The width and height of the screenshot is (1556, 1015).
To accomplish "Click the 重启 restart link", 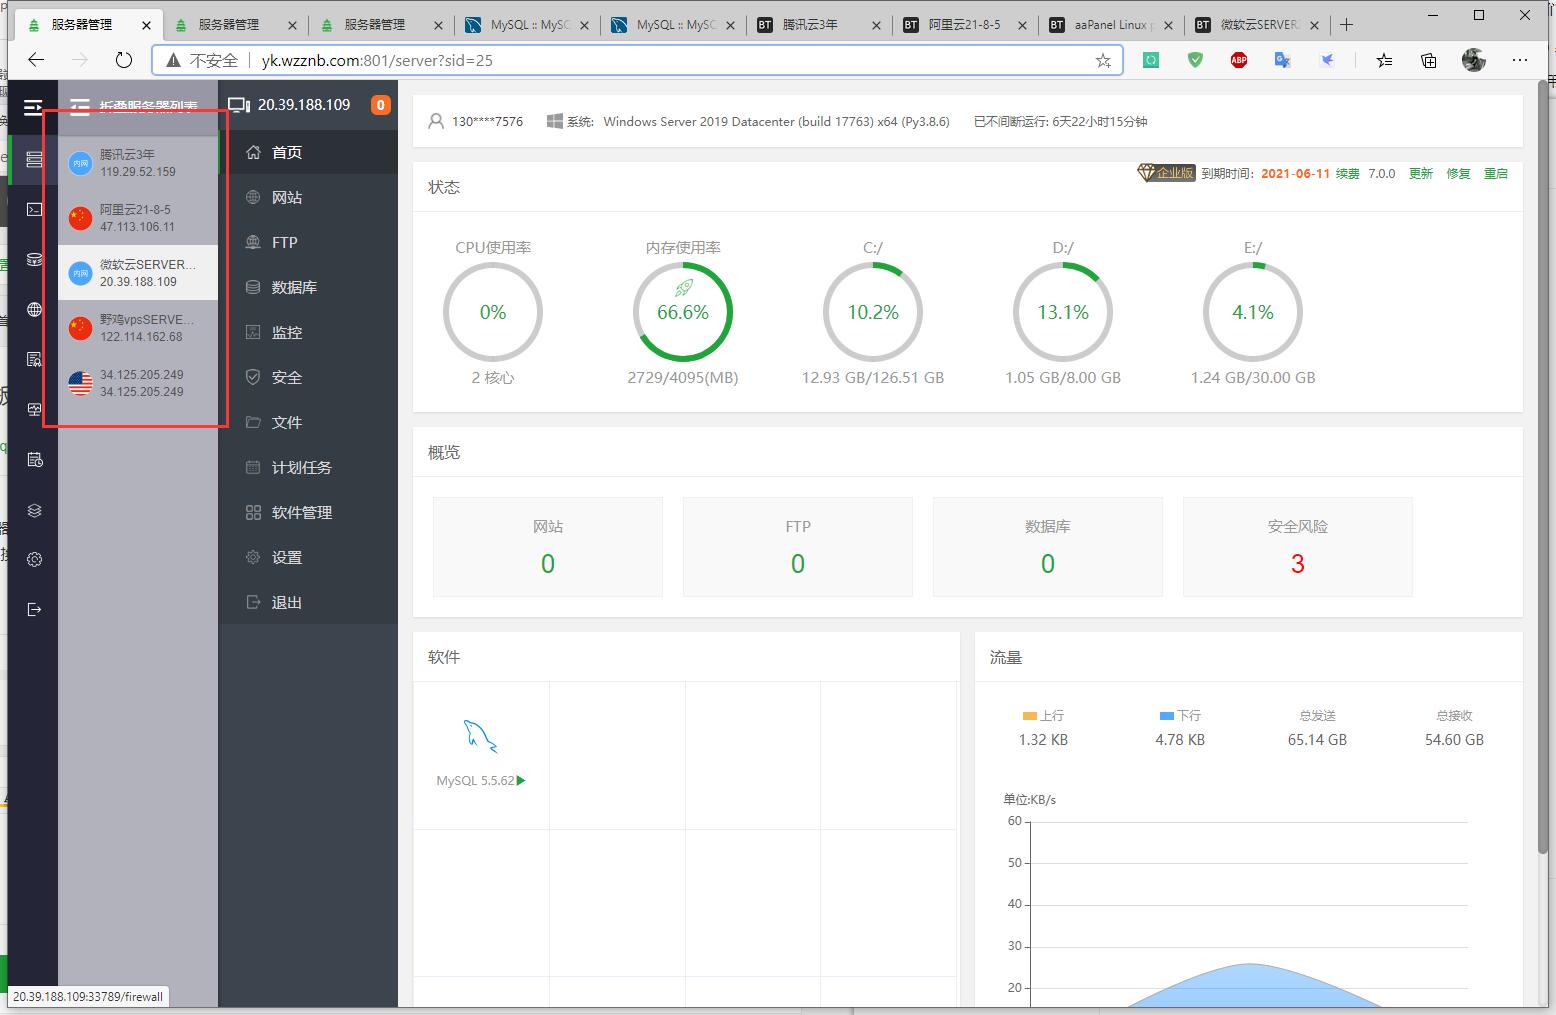I will point(1496,174).
